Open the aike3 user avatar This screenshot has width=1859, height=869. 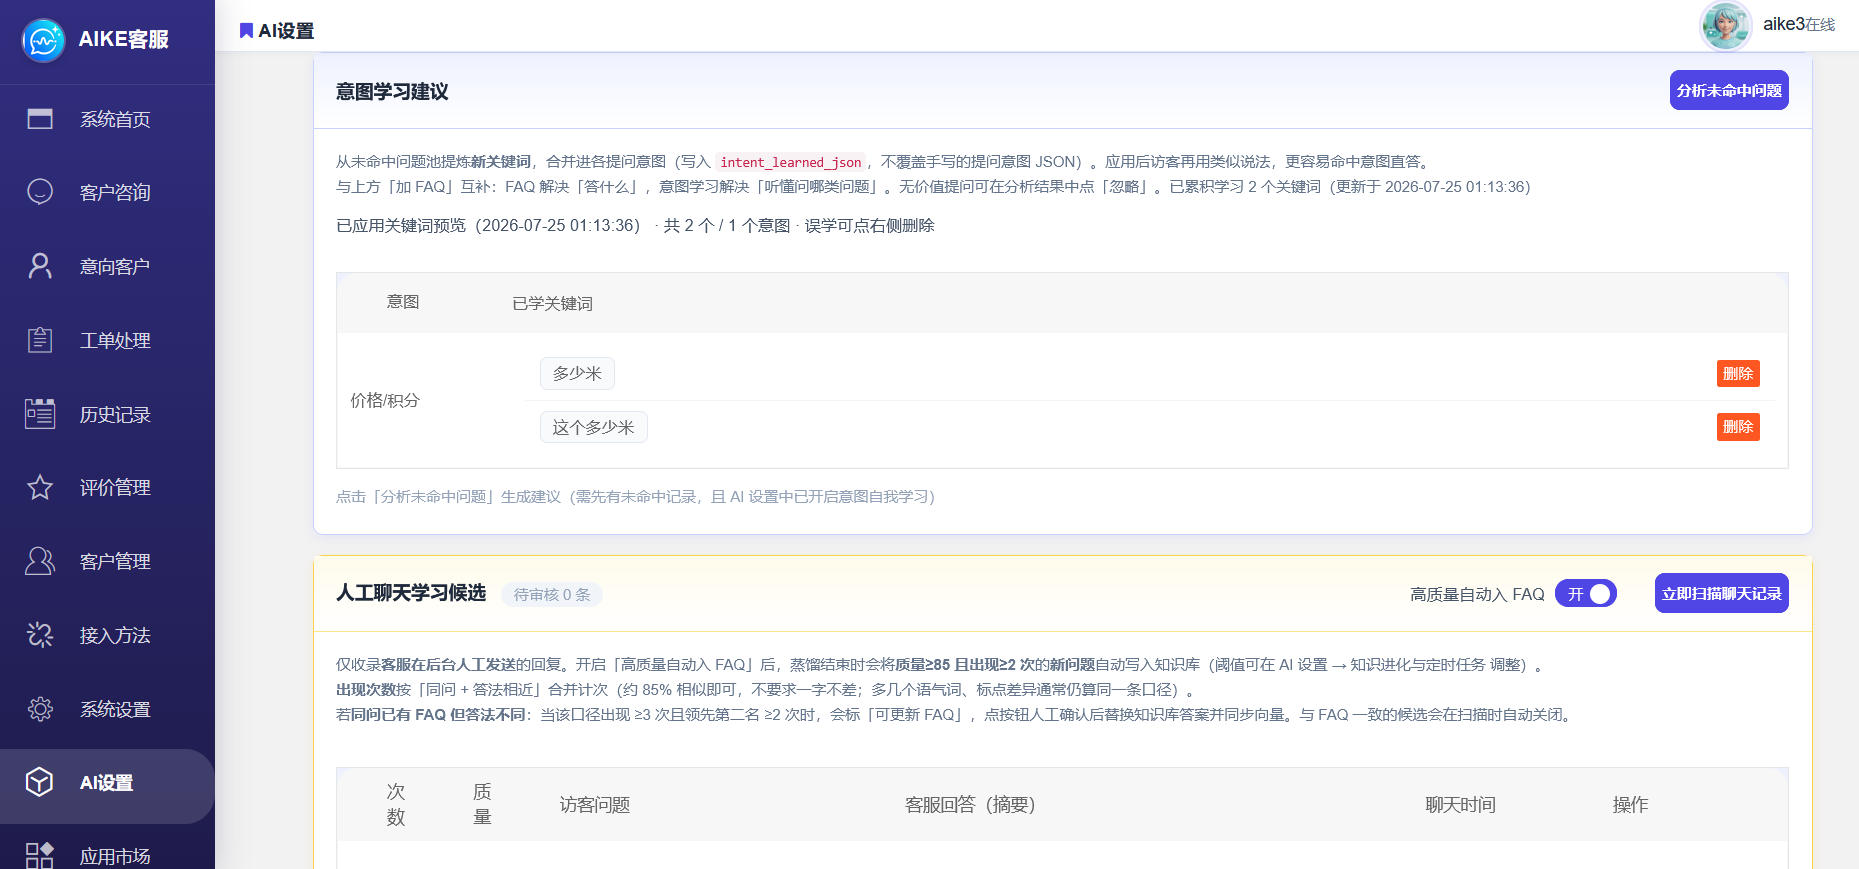tap(1725, 25)
